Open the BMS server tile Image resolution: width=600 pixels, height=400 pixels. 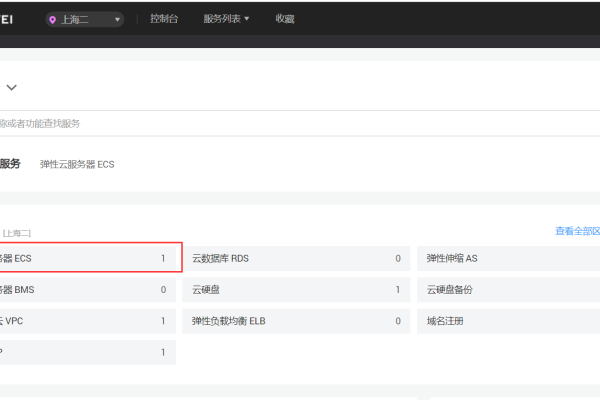[x=86, y=290]
